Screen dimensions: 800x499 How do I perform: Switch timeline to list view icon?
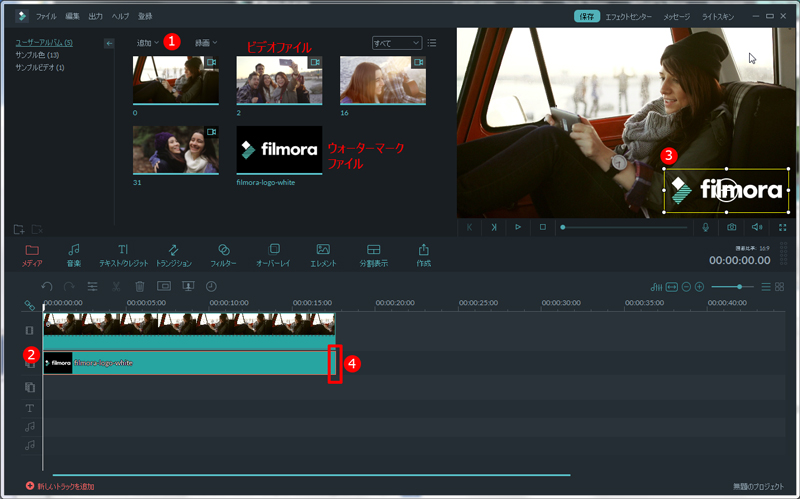point(766,287)
